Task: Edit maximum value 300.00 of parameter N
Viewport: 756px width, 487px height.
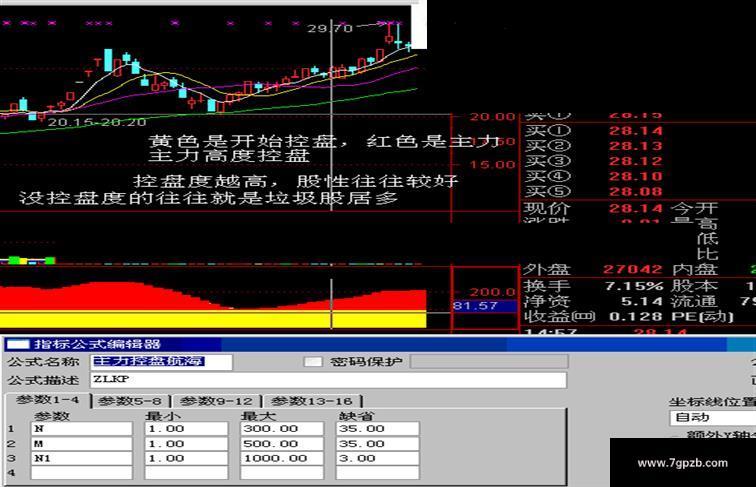Action: pos(282,429)
